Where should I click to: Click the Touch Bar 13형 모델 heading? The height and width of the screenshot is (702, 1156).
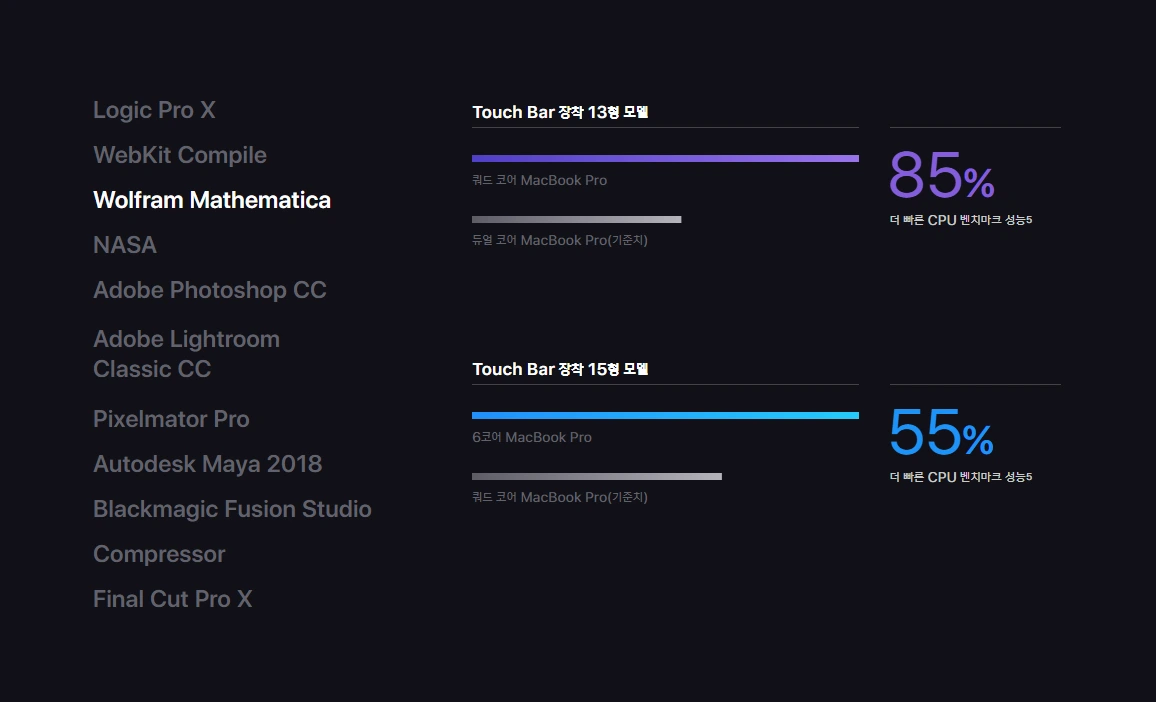tap(560, 112)
